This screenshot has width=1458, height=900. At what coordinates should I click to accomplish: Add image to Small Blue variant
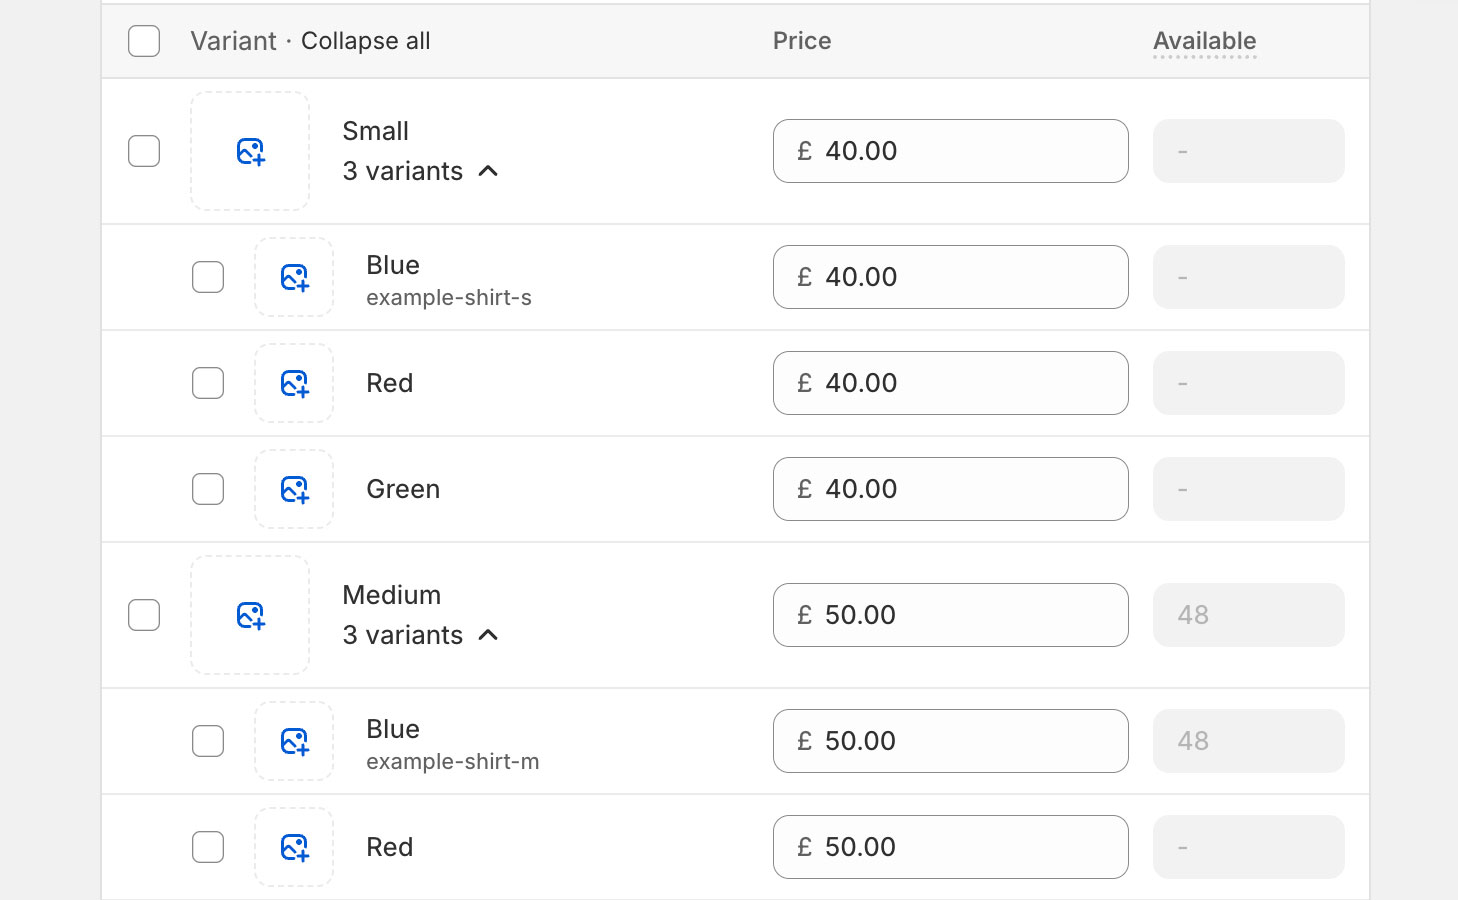tap(294, 277)
